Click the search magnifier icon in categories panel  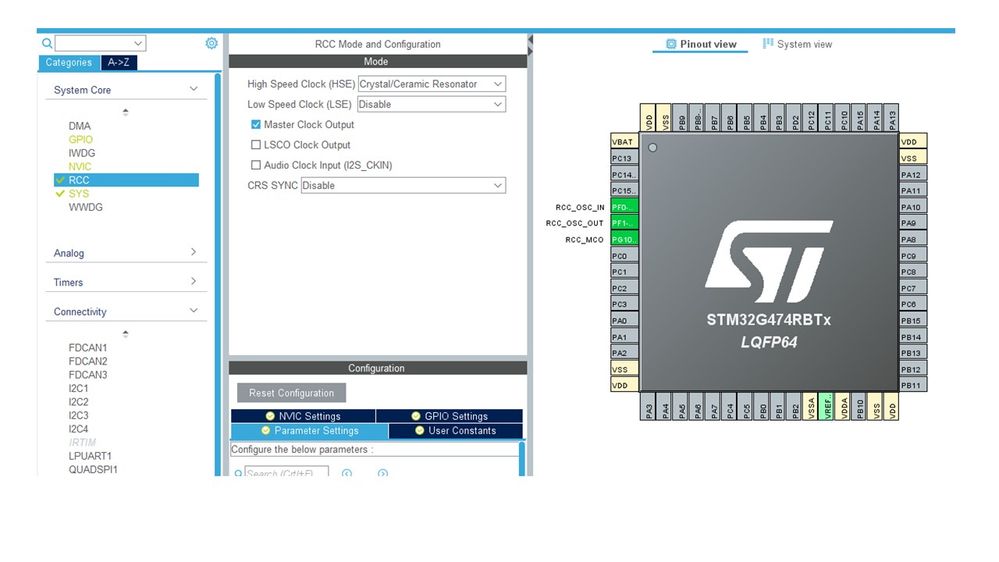click(x=47, y=43)
